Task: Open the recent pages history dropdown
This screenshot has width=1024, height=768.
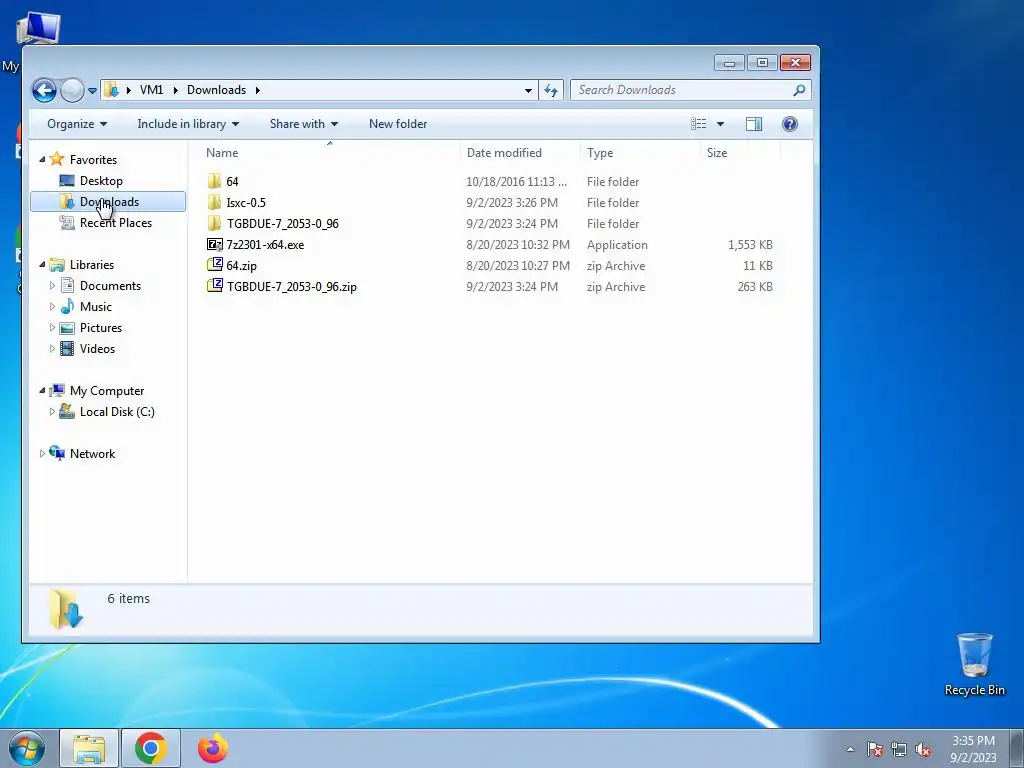Action: [x=92, y=91]
